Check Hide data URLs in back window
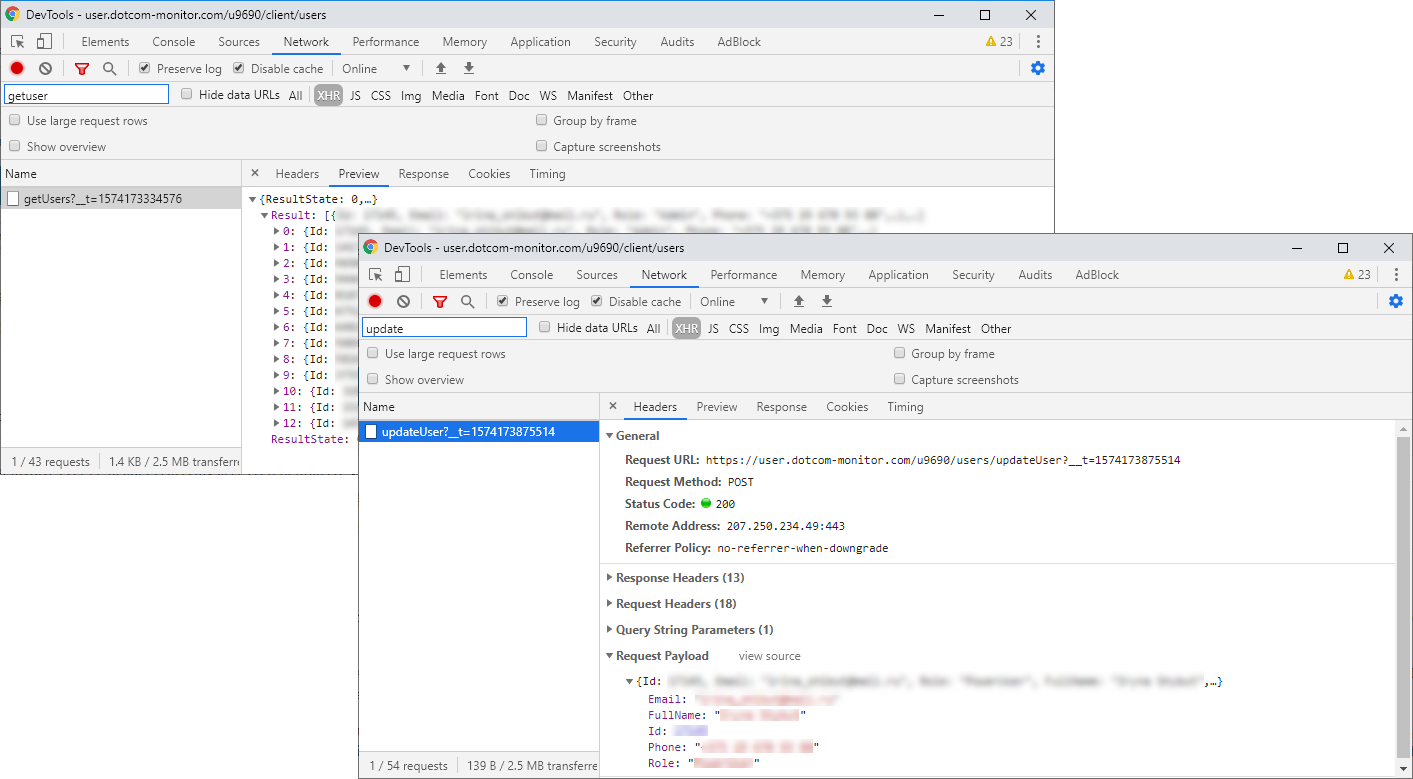The height and width of the screenshot is (779, 1413). (x=187, y=94)
